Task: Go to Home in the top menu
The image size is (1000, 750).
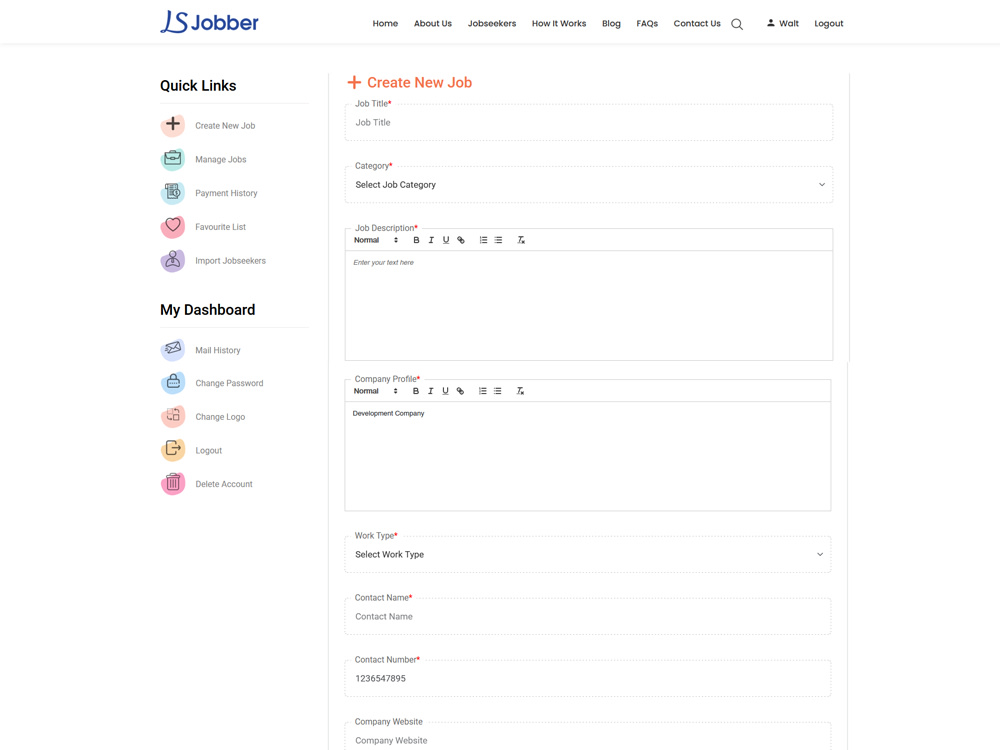Action: (385, 24)
